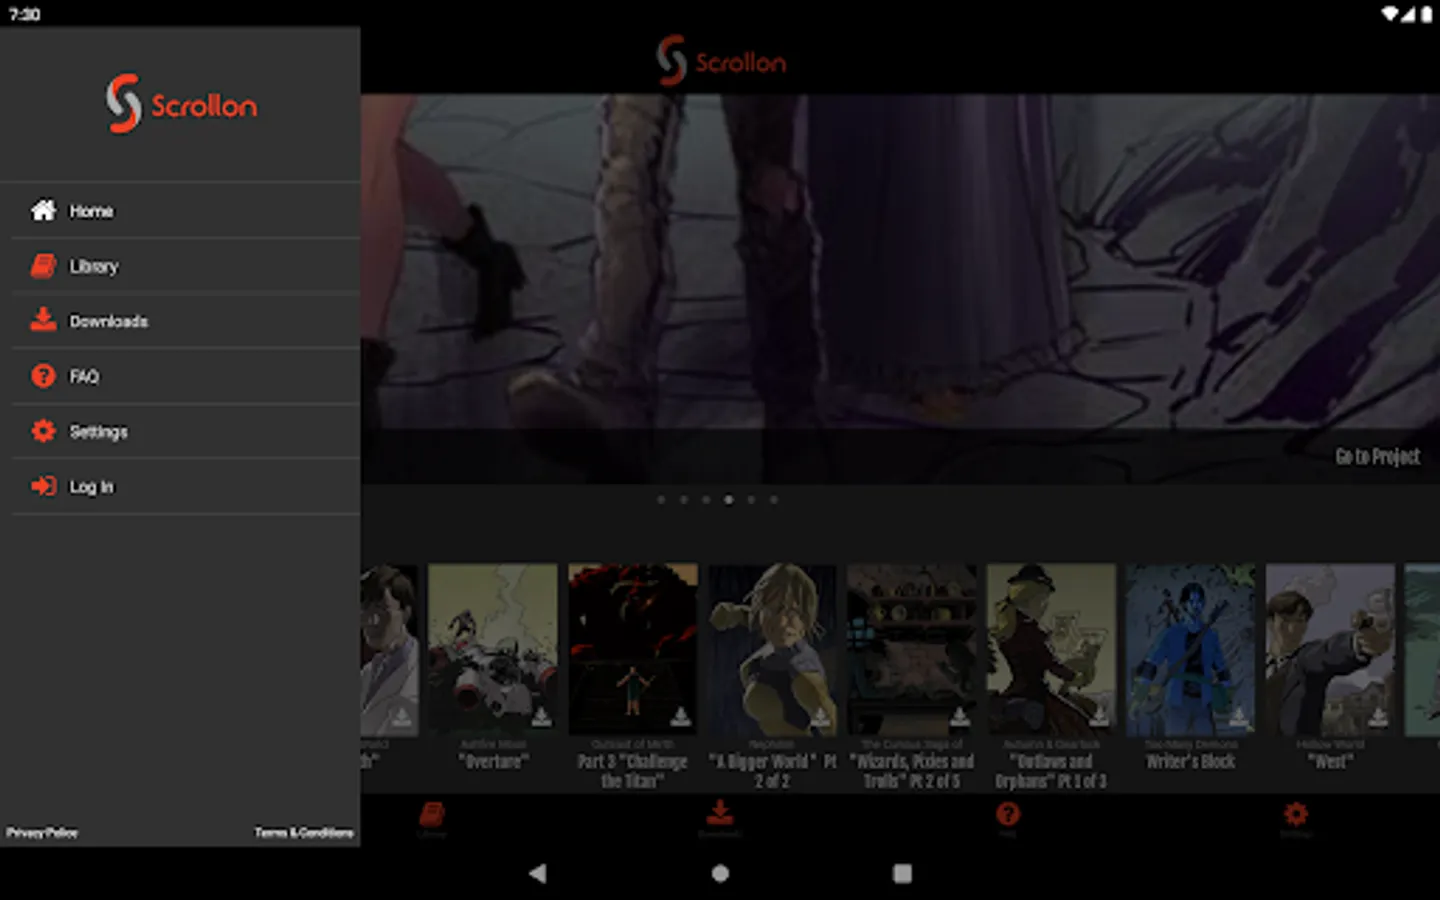The width and height of the screenshot is (1440, 900).
Task: Select the second carousel page dot
Action: pyautogui.click(x=684, y=499)
